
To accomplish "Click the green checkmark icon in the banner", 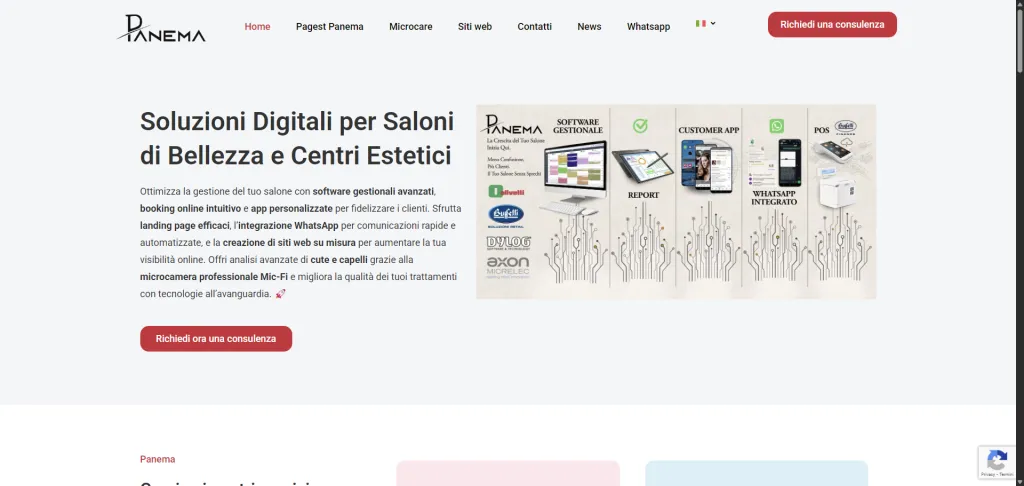I will 640,126.
